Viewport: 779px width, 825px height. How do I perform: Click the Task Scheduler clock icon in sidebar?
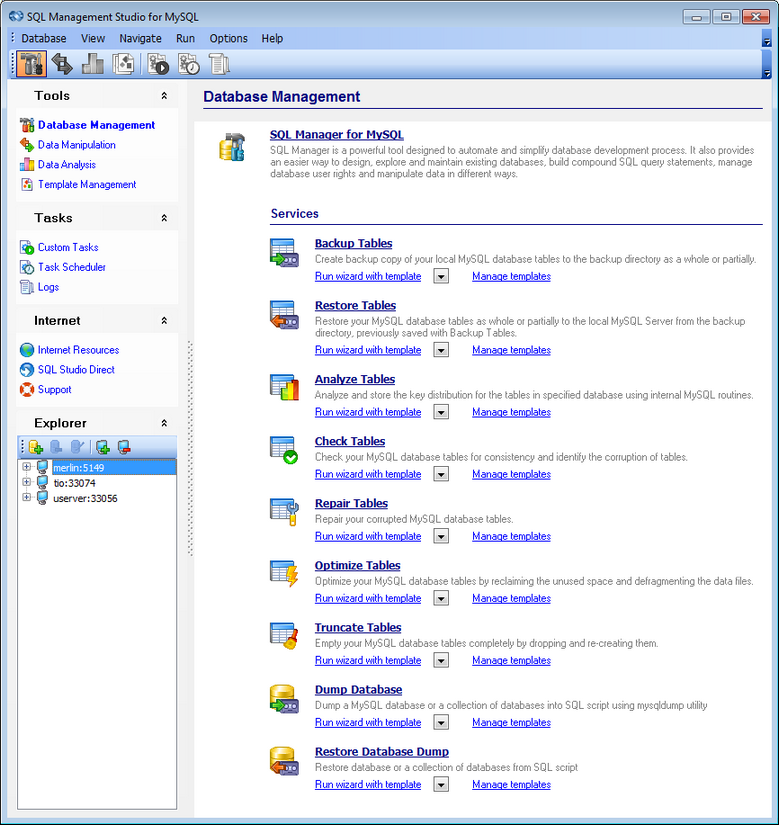27,267
